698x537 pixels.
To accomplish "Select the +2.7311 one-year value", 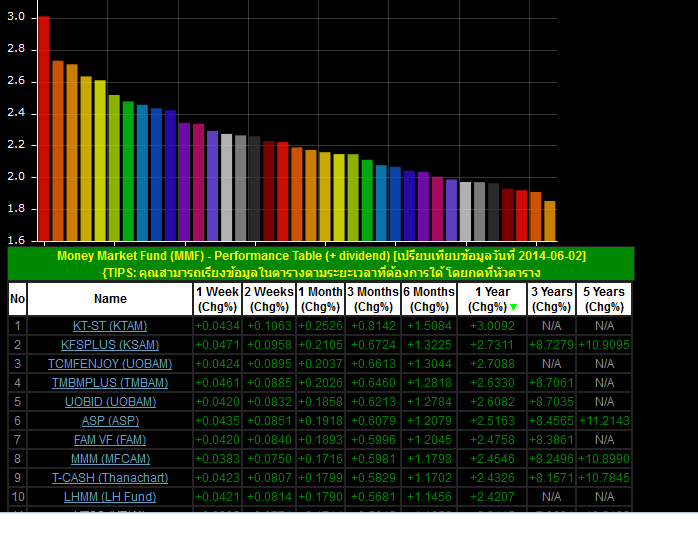I will [492, 345].
